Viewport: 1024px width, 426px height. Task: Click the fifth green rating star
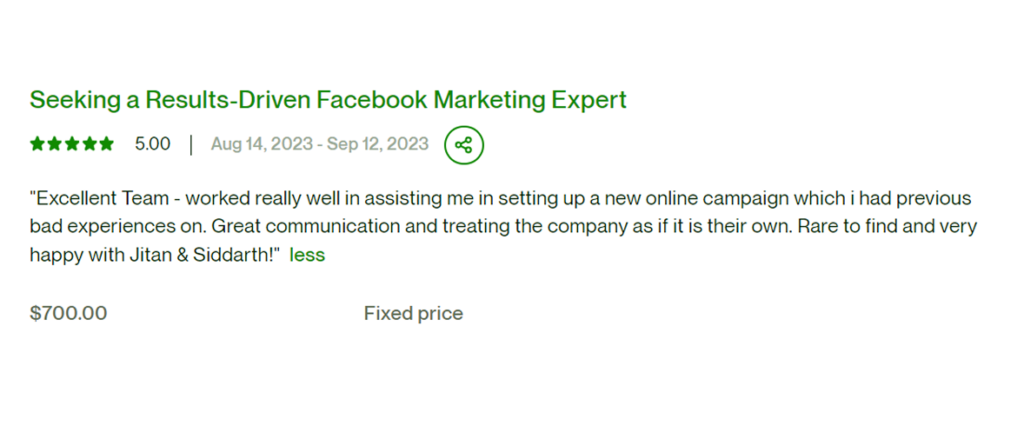106,144
